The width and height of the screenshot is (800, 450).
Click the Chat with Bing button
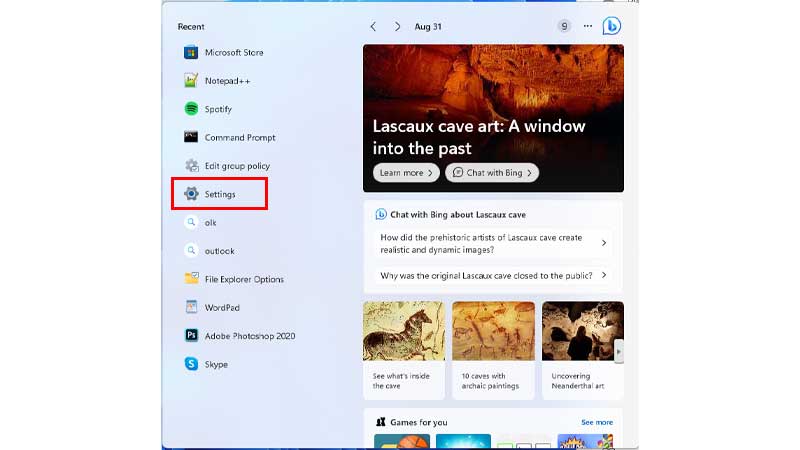pyautogui.click(x=492, y=172)
